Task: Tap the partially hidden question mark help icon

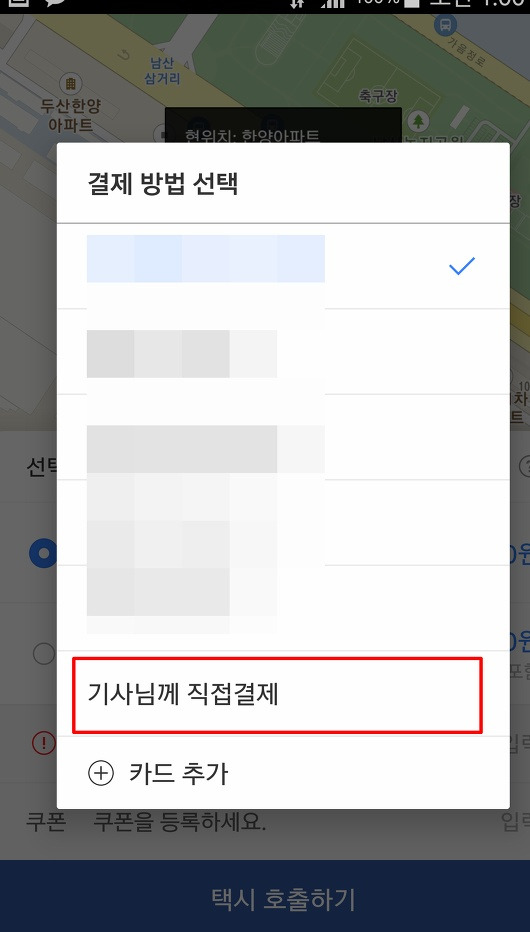Action: click(x=524, y=465)
